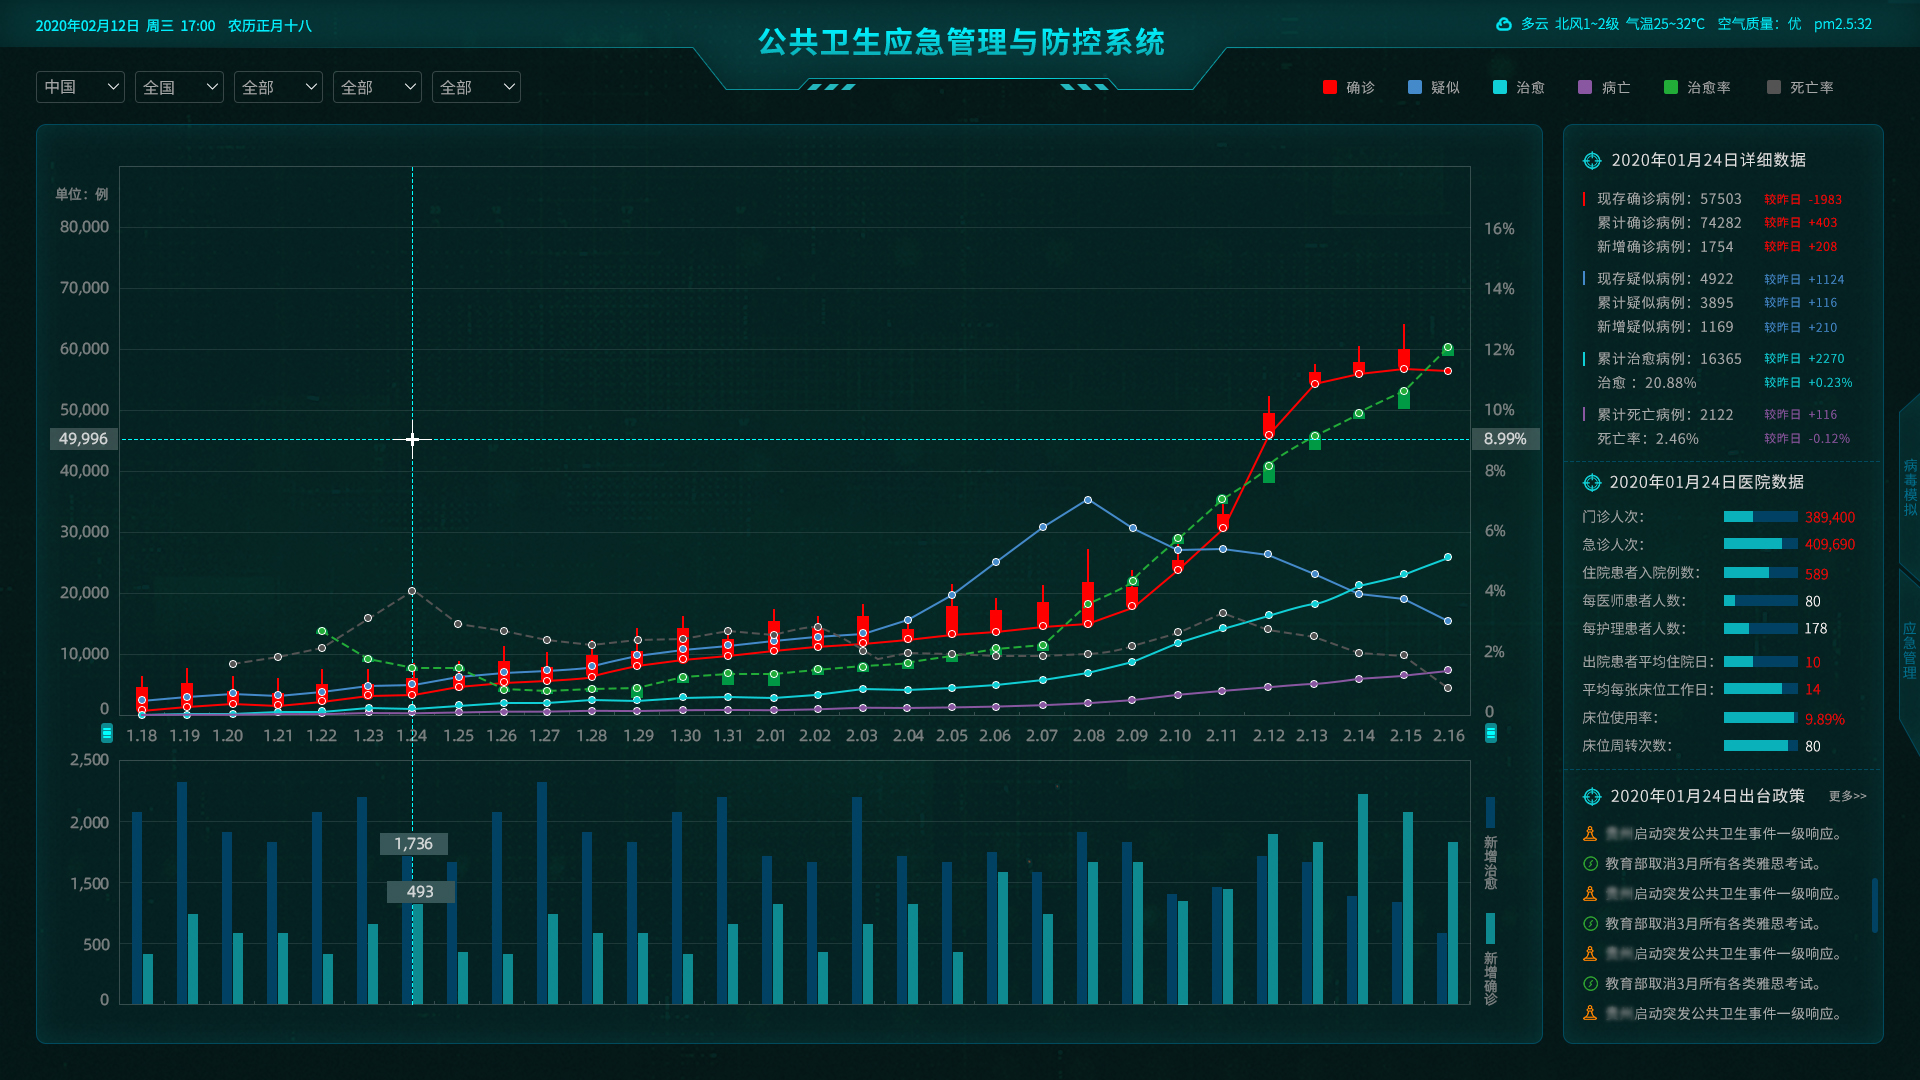The image size is (1920, 1080).
Task: Toggle the 疑似 legend series
Action: 1433,87
